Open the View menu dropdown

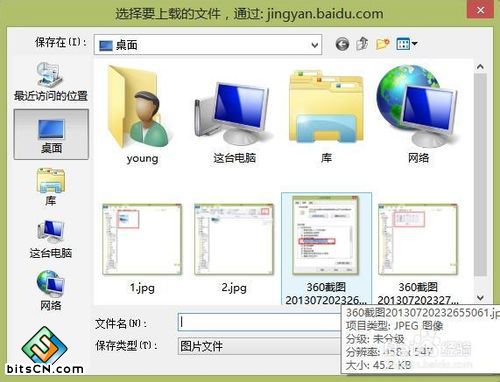[407, 44]
